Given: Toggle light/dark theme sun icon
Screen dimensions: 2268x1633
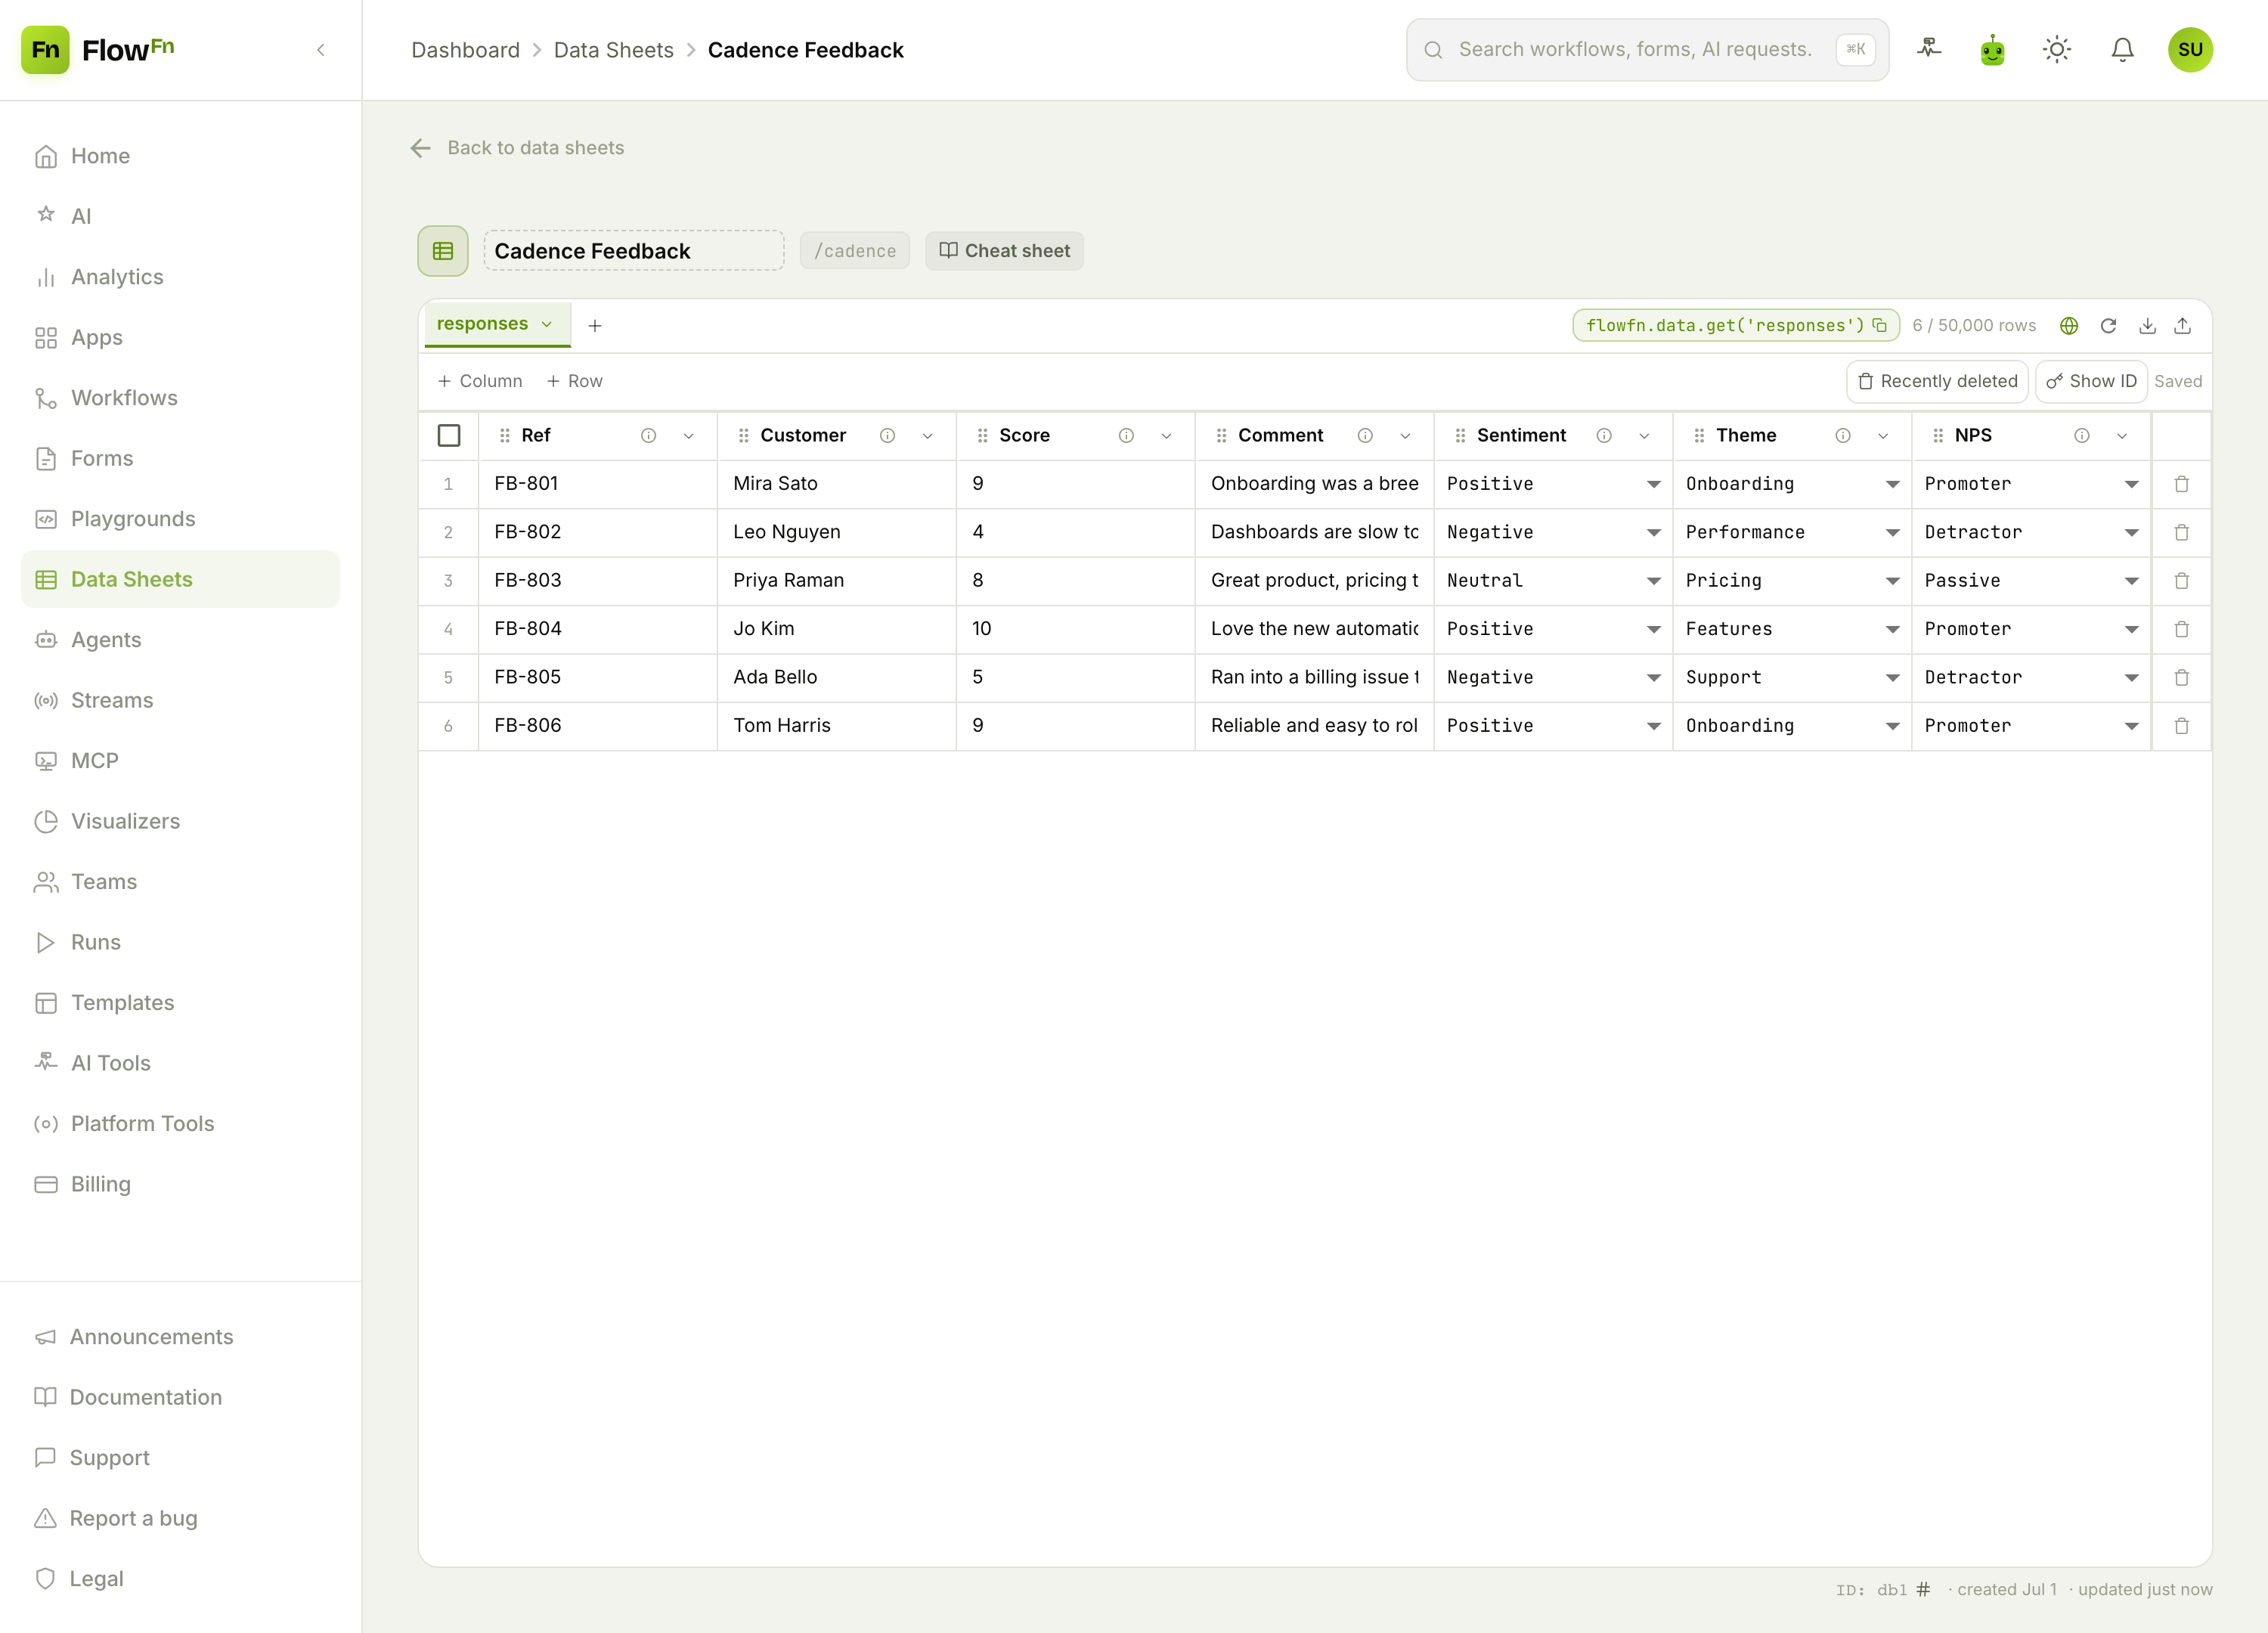Looking at the screenshot, I should (2057, 49).
